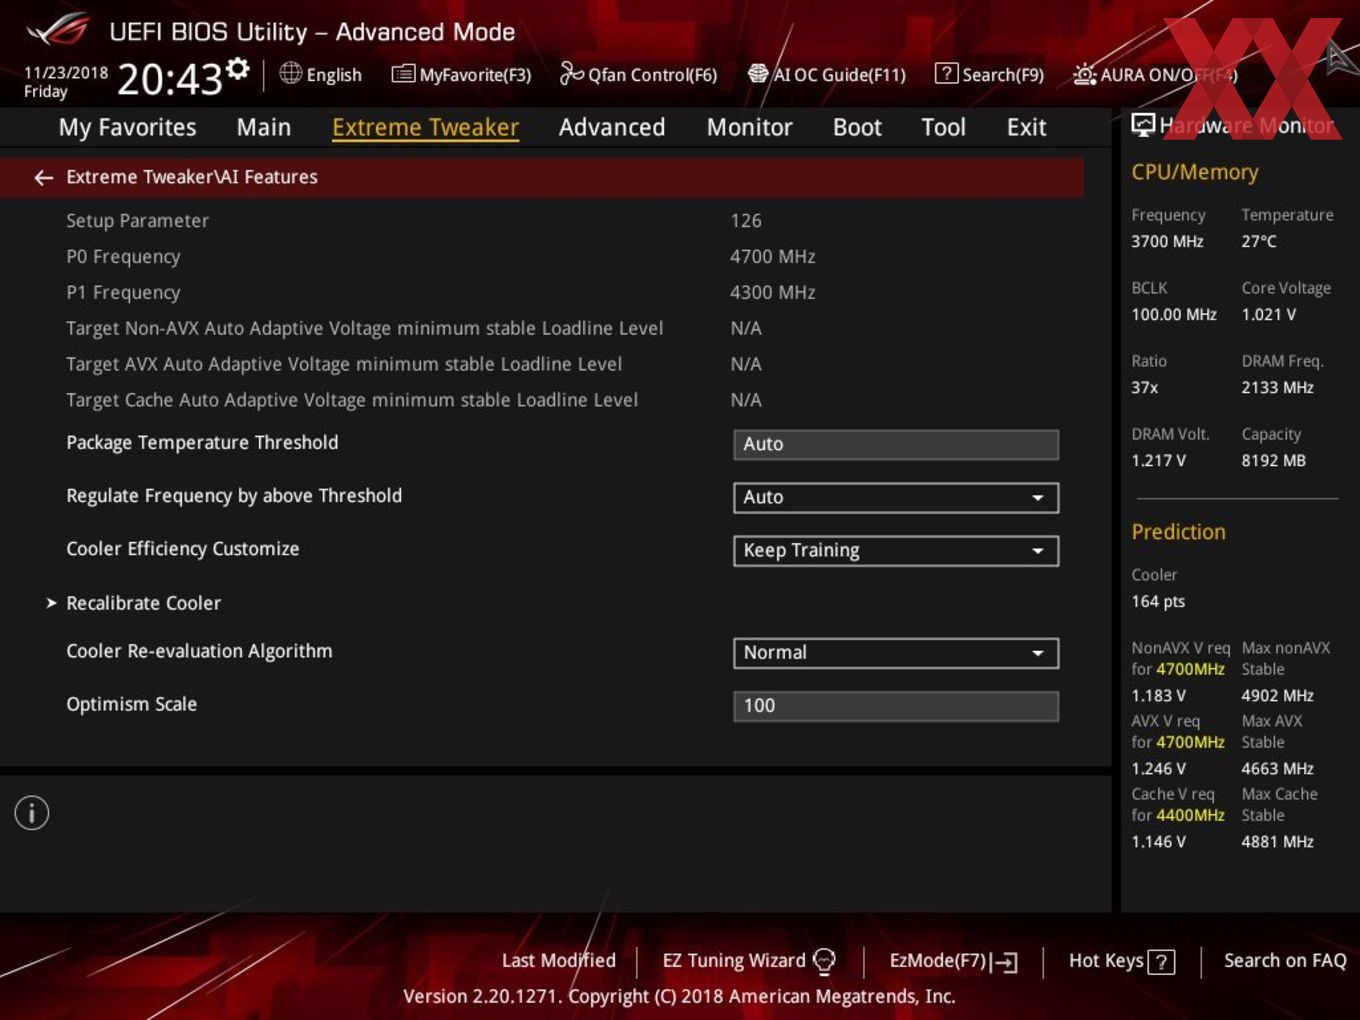Select the Extreme Tweaker tab
This screenshot has height=1020, width=1360.
tap(425, 127)
